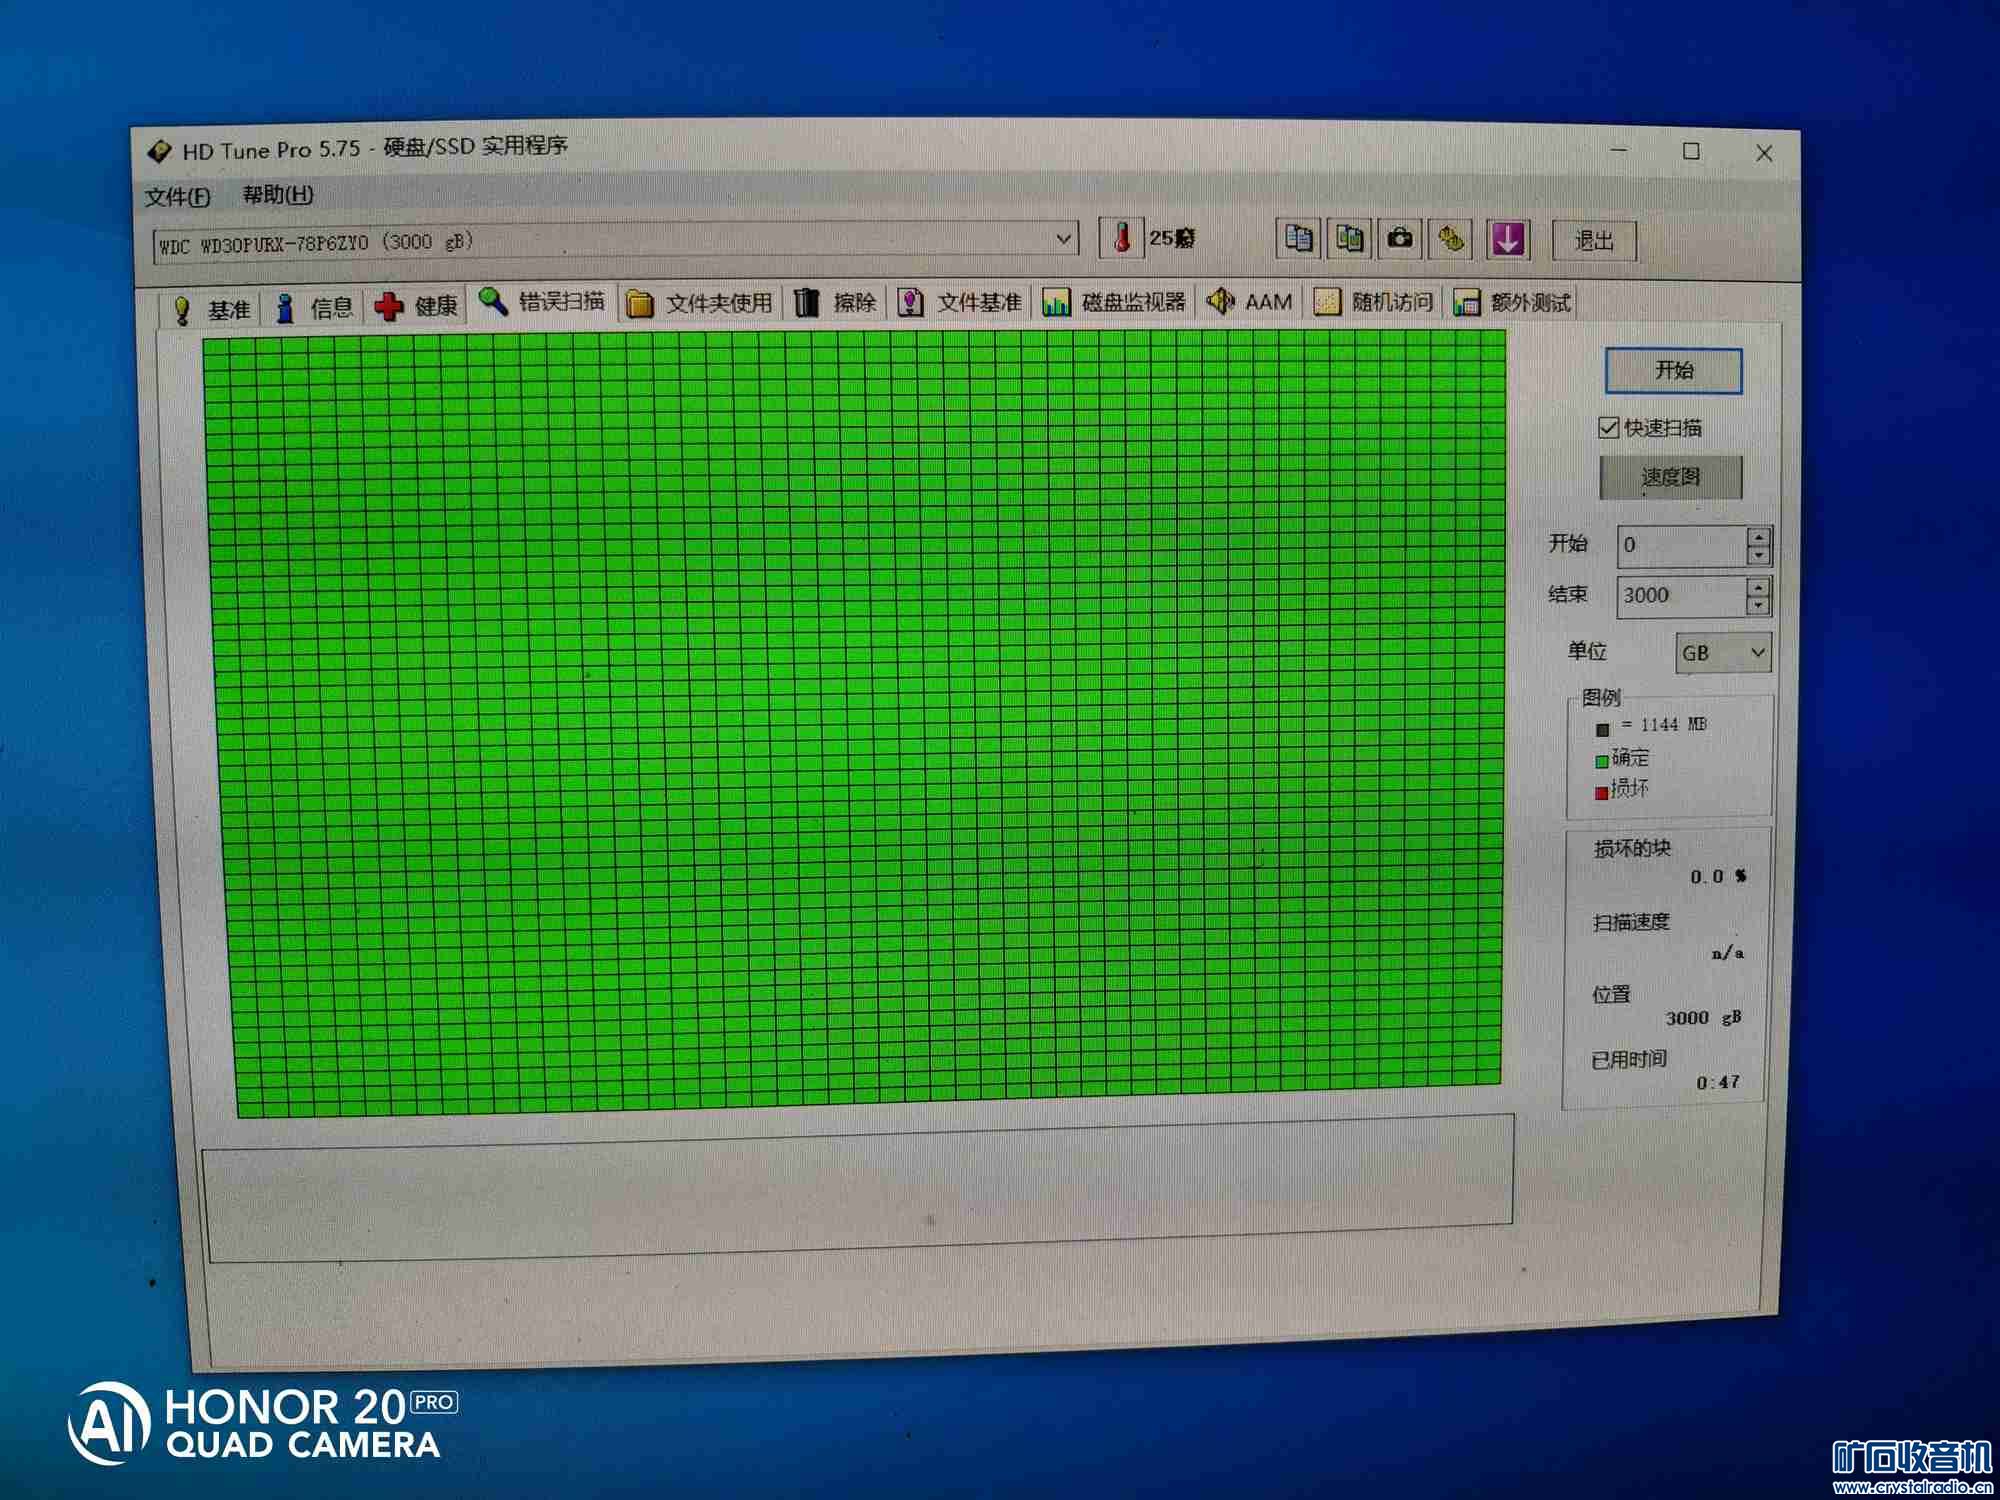Open the options wrench icon
Viewport: 2000px width, 1500px height.
point(1451,239)
